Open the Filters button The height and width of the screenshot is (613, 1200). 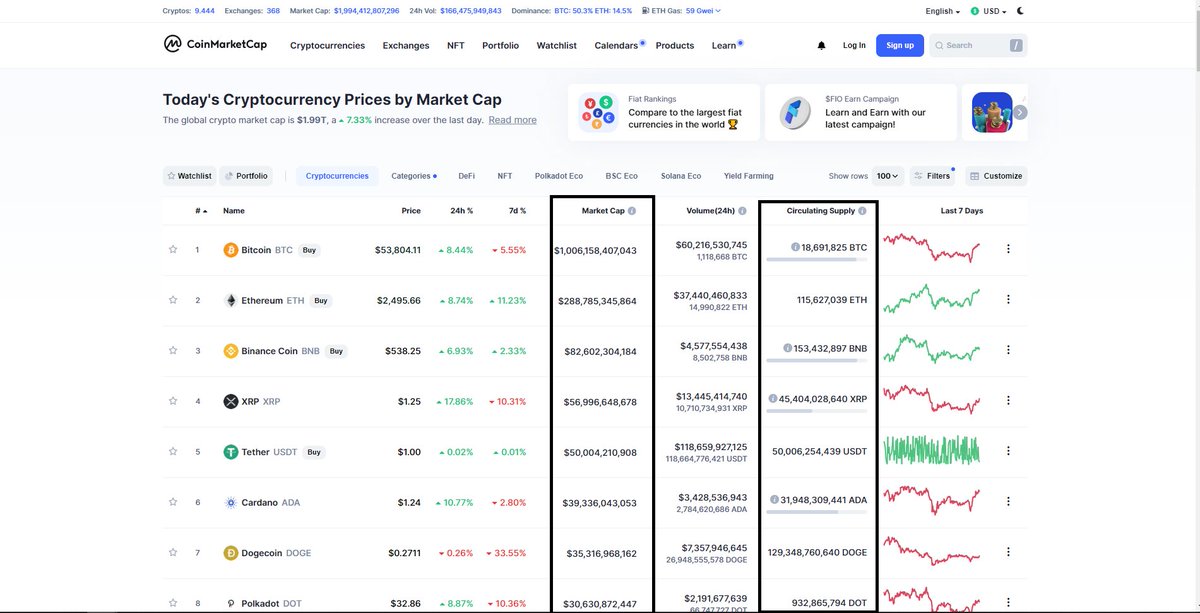point(932,176)
